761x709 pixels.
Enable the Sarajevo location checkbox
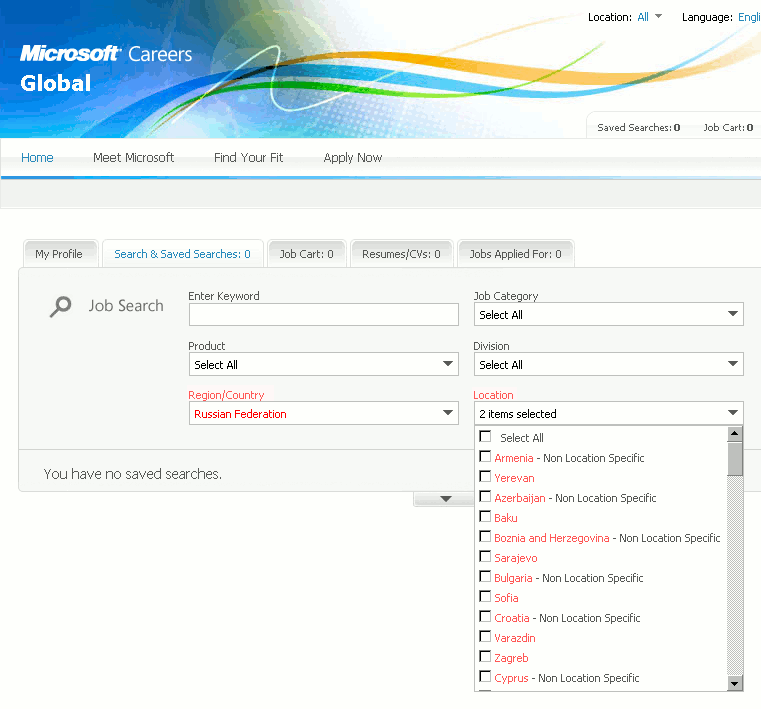coord(486,557)
